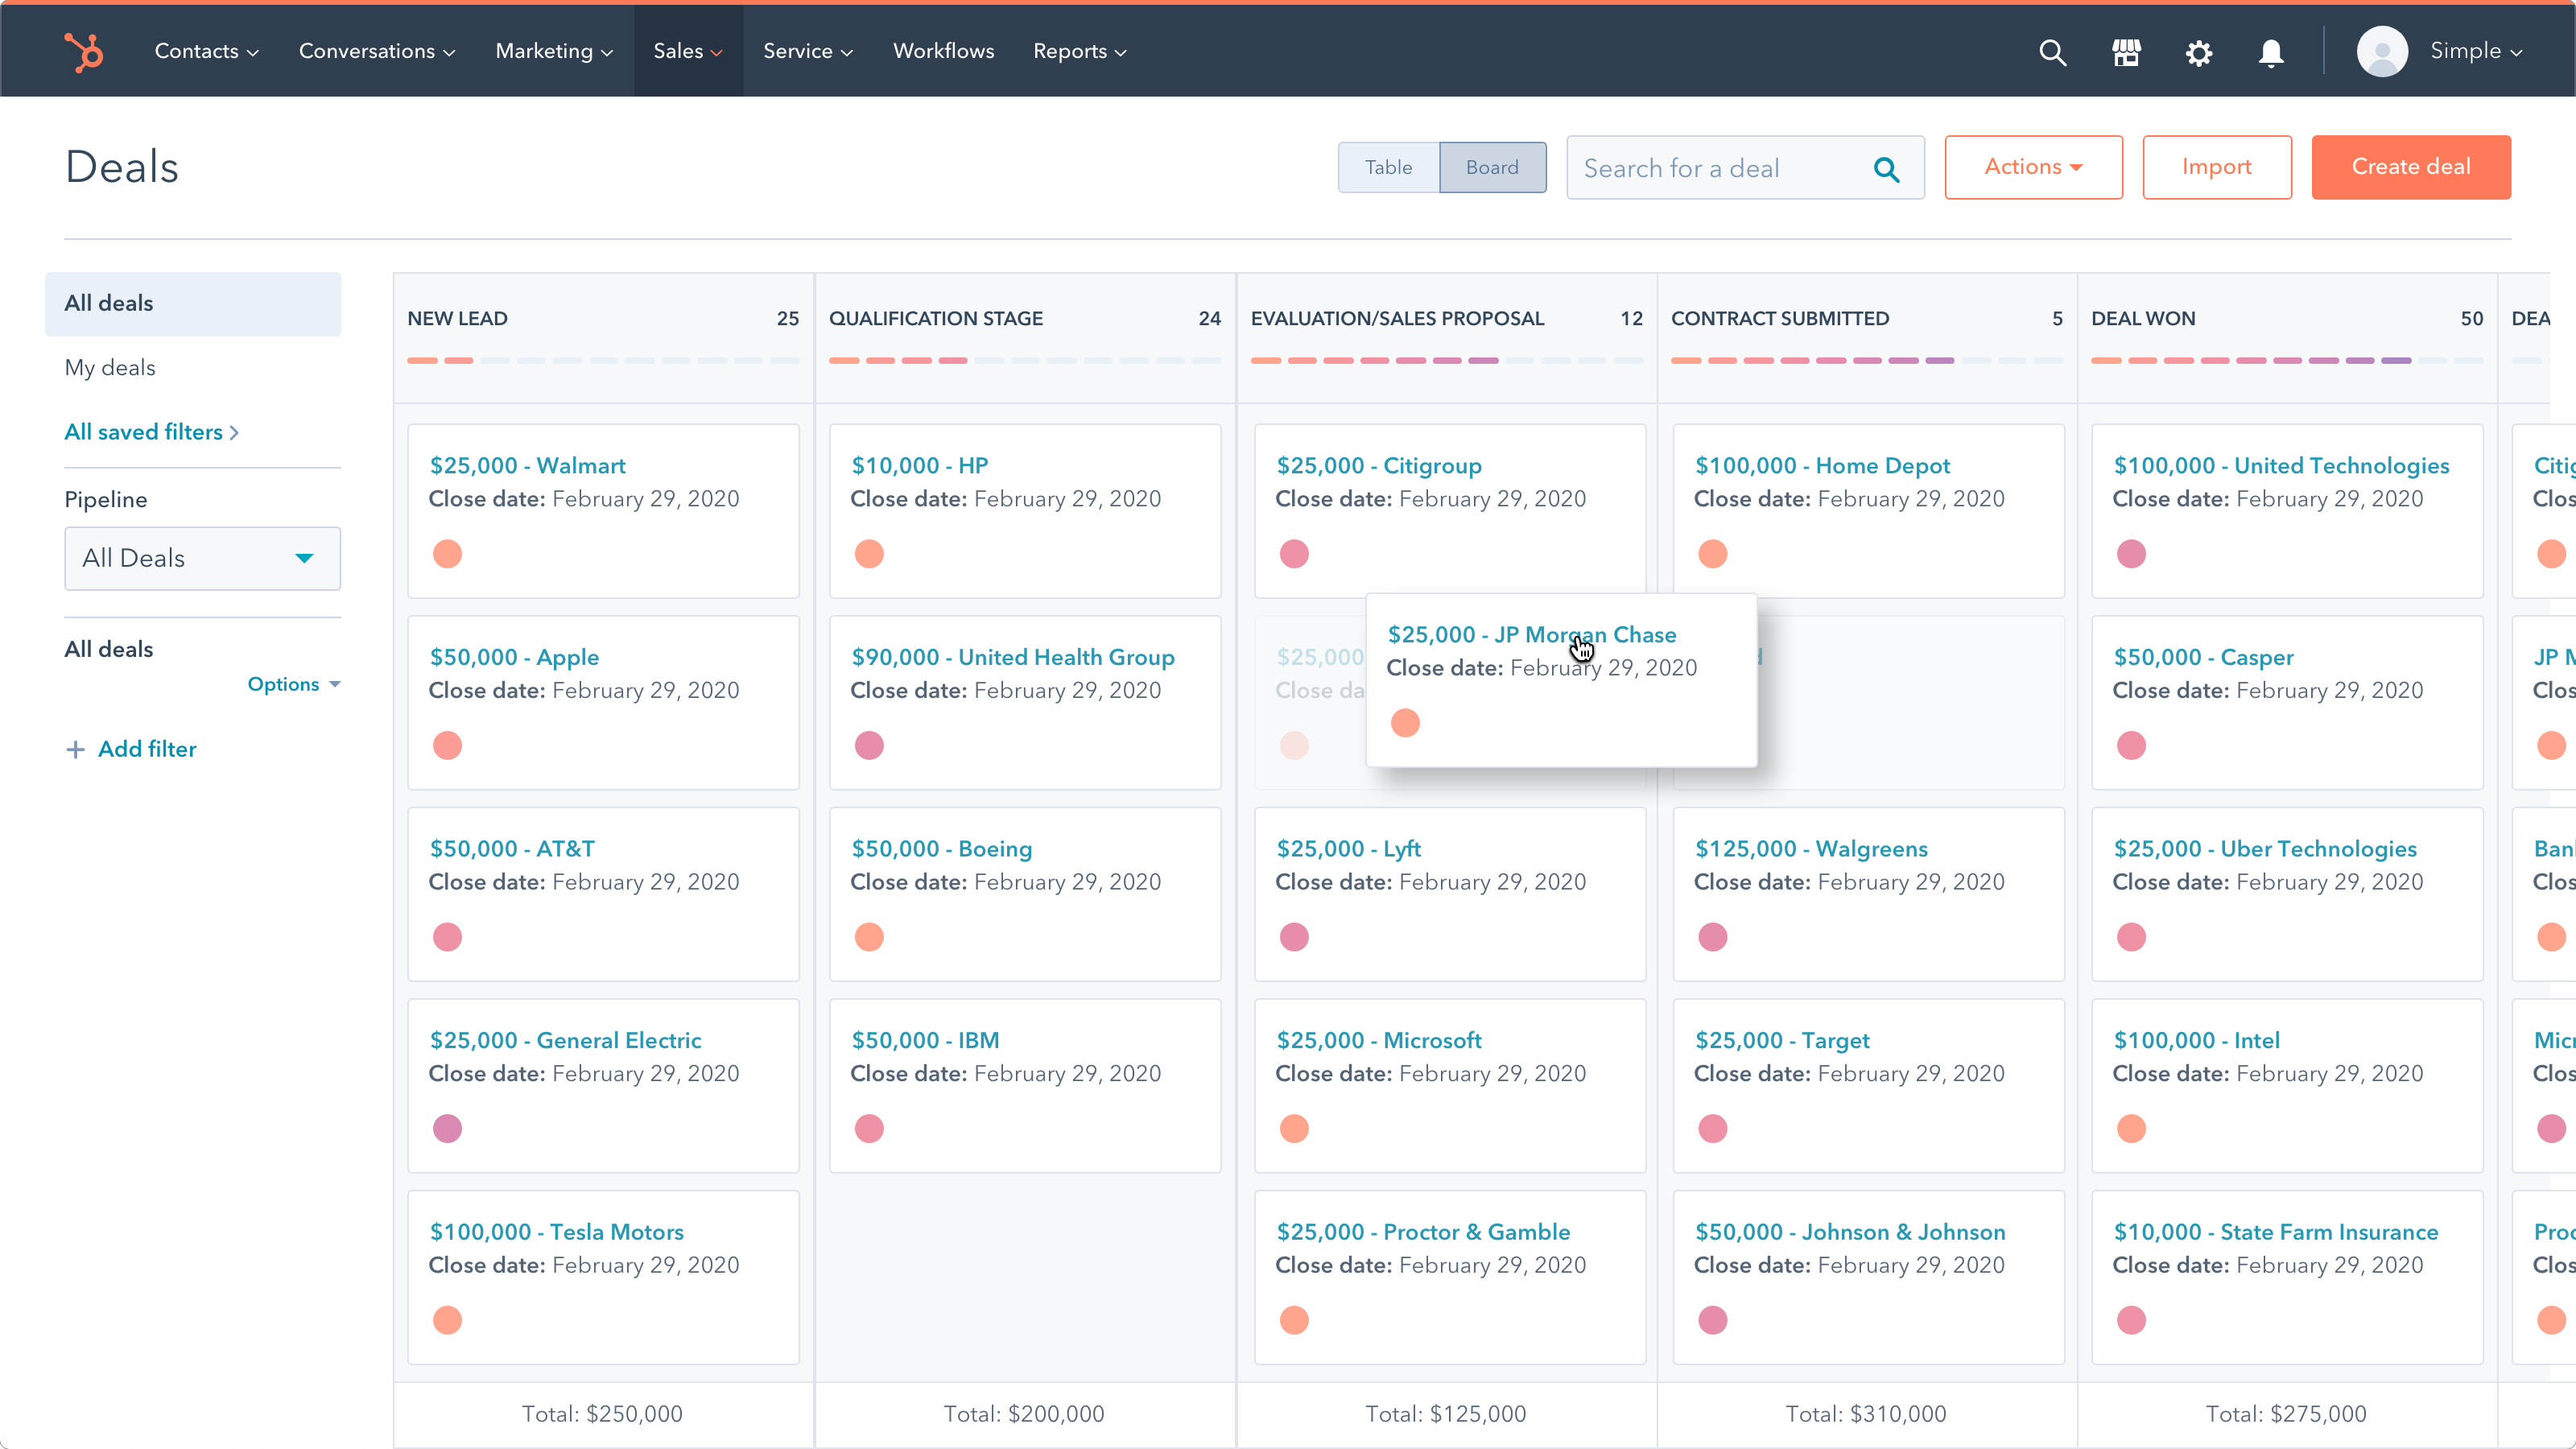Click the owner avatar dot on Walmart card
This screenshot has width=2576, height=1449.
coord(447,553)
